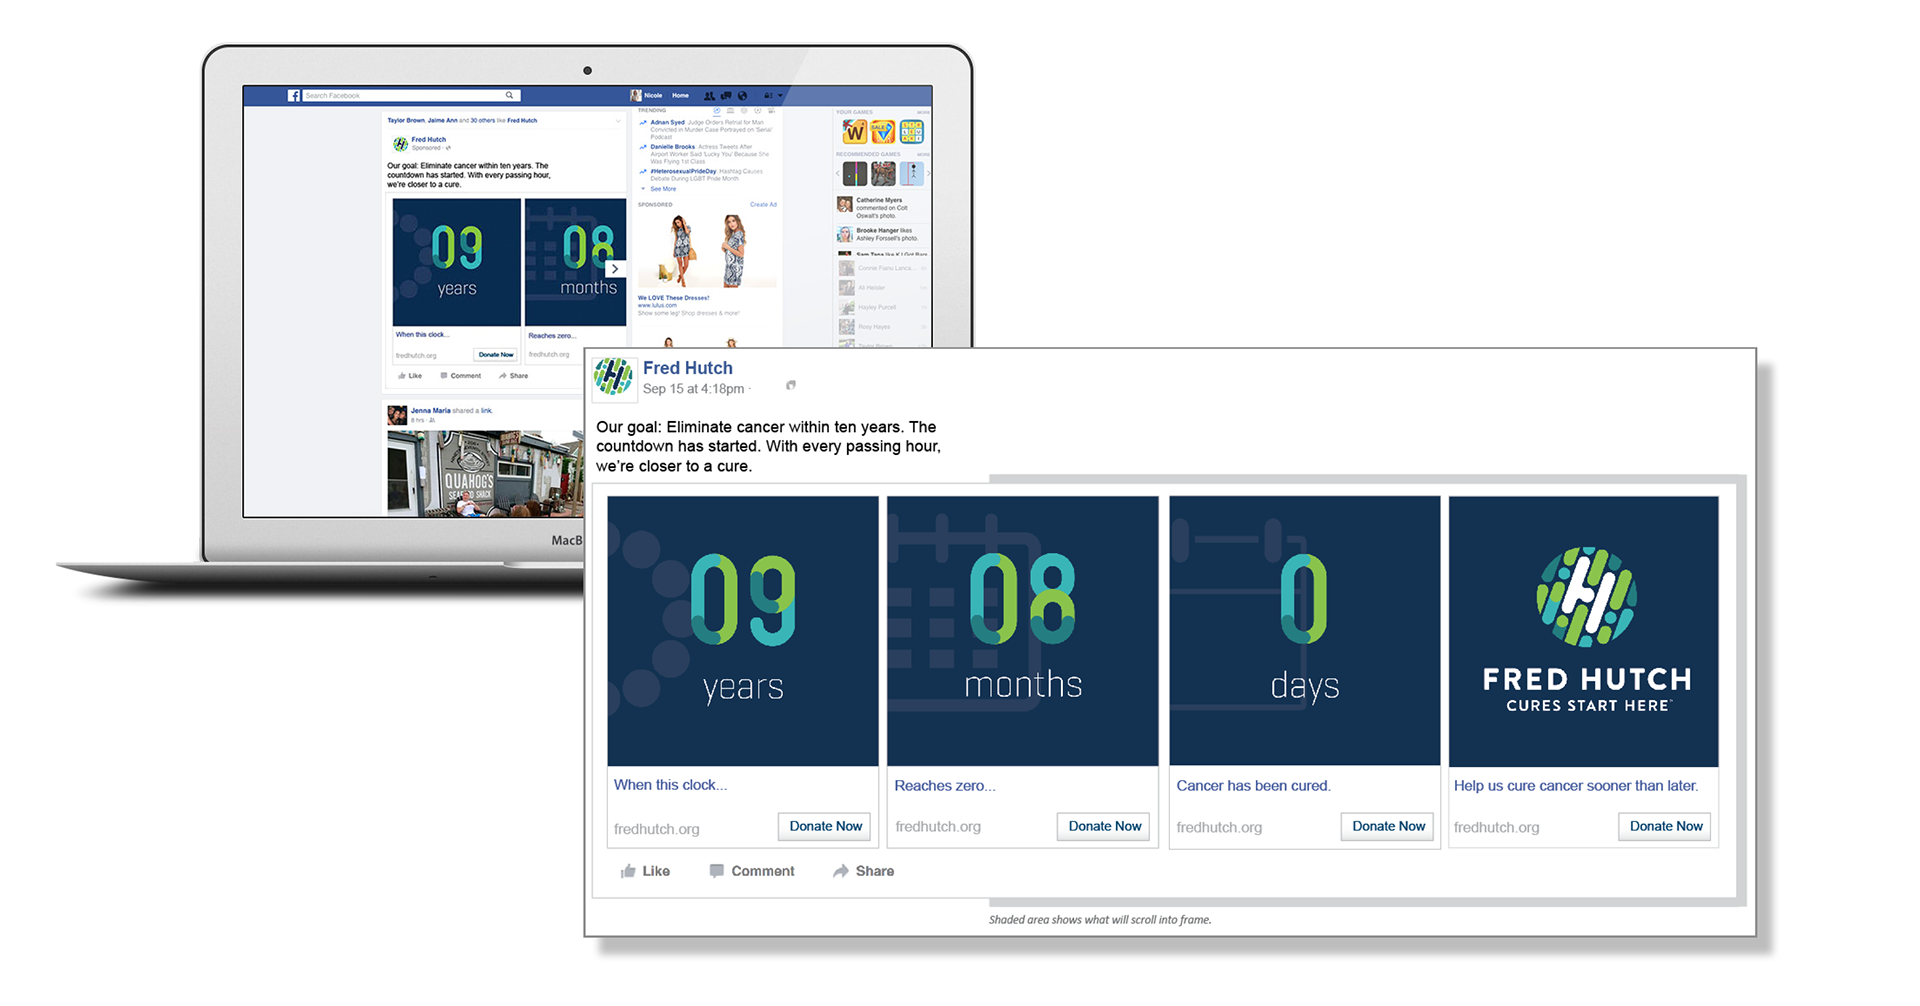Open Catherine Myers ticker story
The image size is (1920, 1006).
[881, 207]
